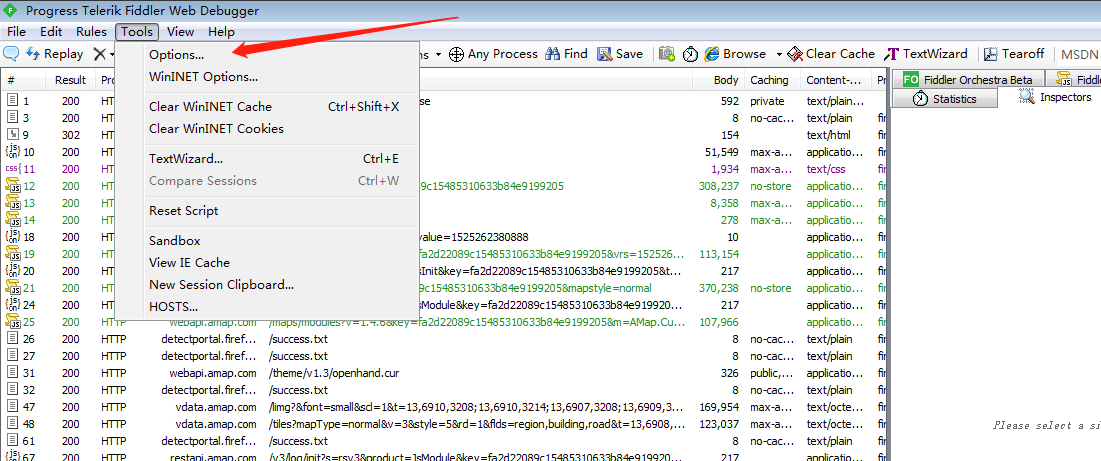This screenshot has width=1101, height=461.
Task: Select session 11 CSS icon
Action: pyautogui.click(x=13, y=169)
